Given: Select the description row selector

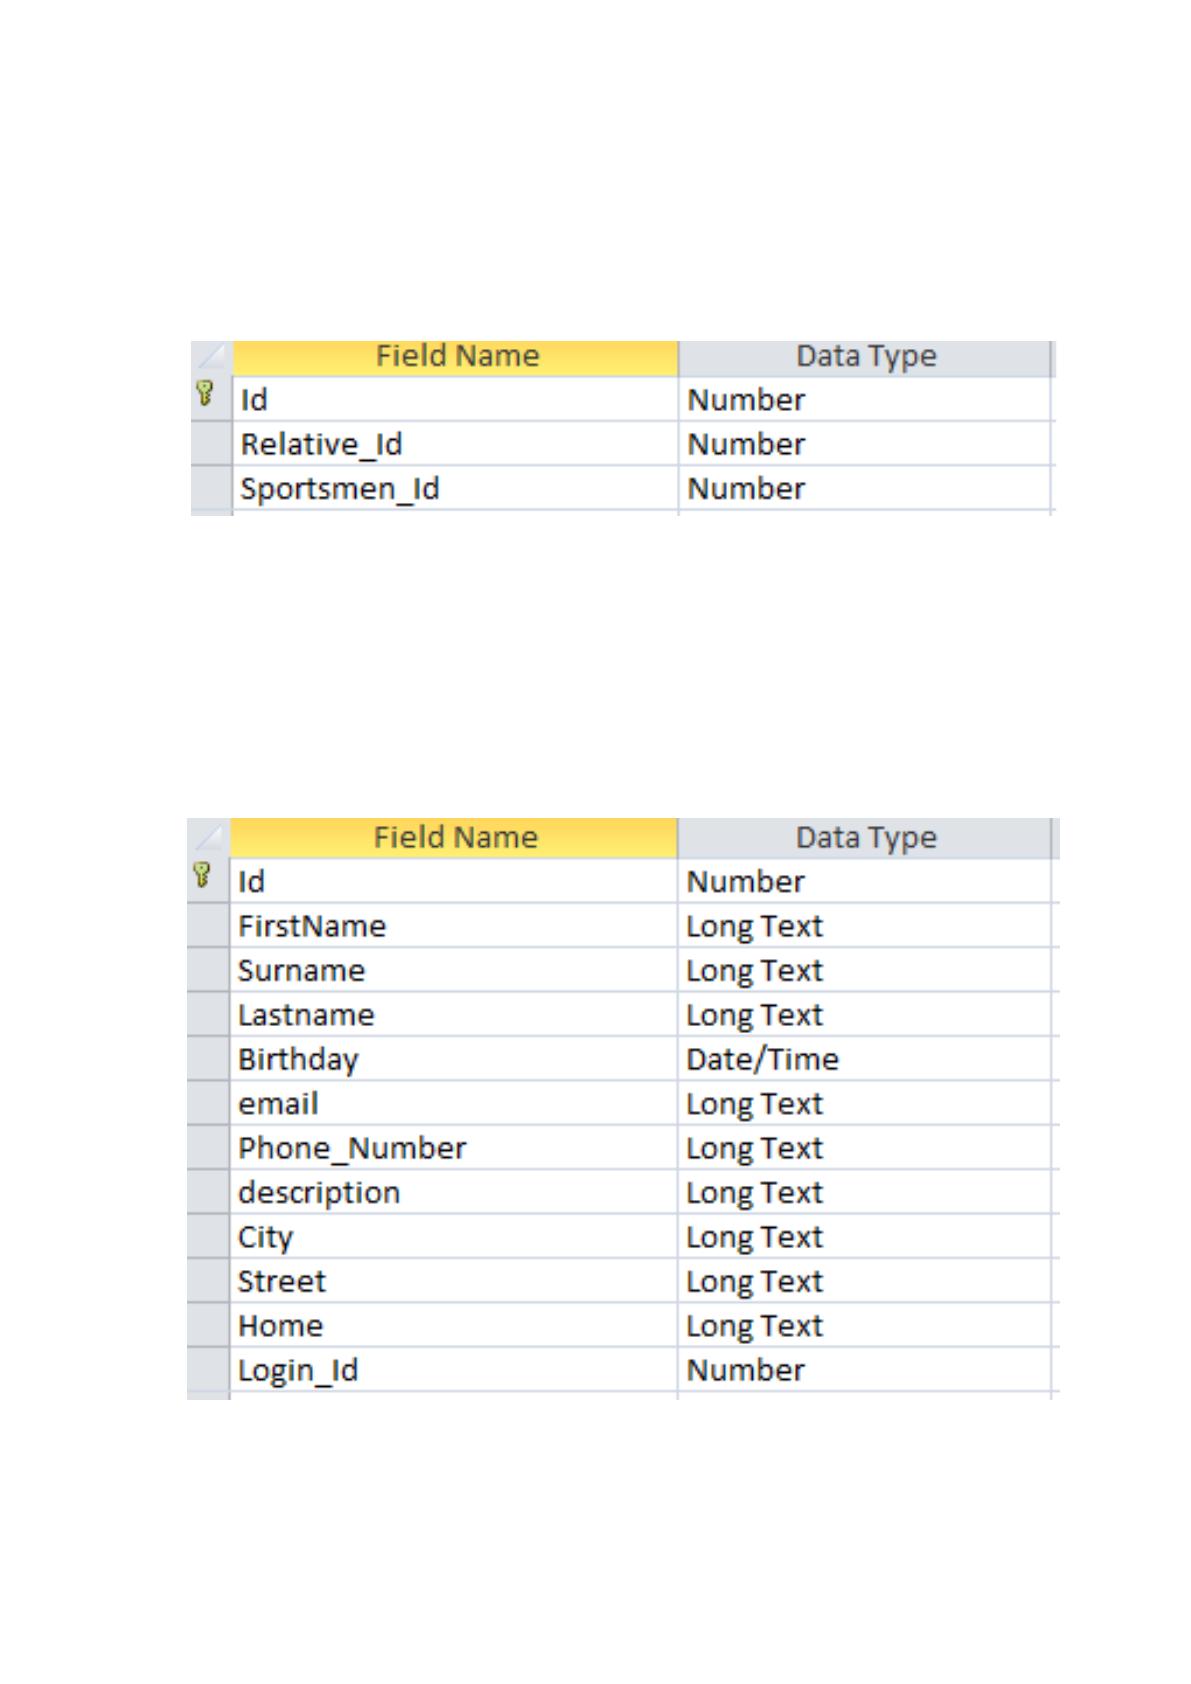Looking at the screenshot, I should point(209,1192).
